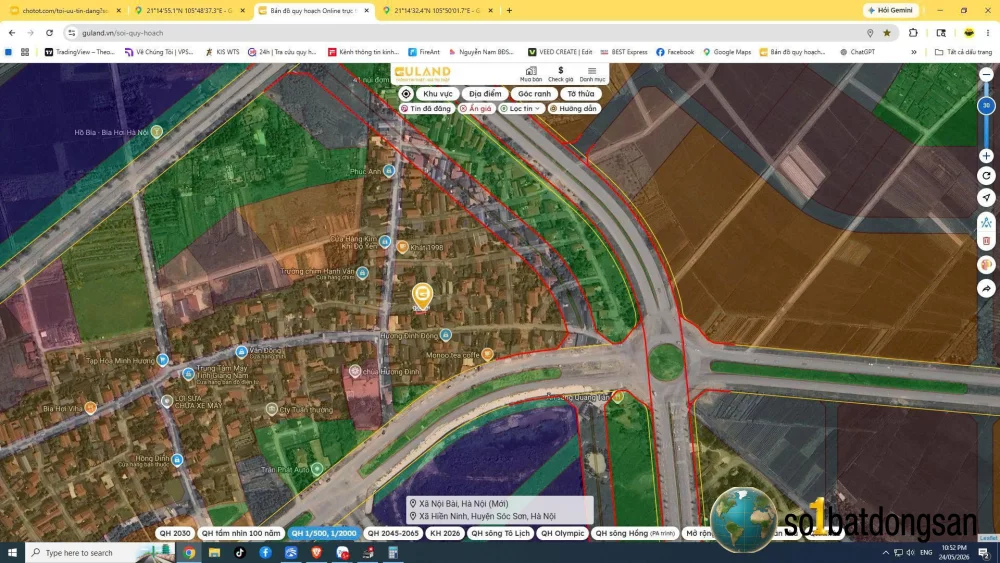Toggle Tin đã đăng listings
Screen dimensions: 1000x563
tap(426, 108)
